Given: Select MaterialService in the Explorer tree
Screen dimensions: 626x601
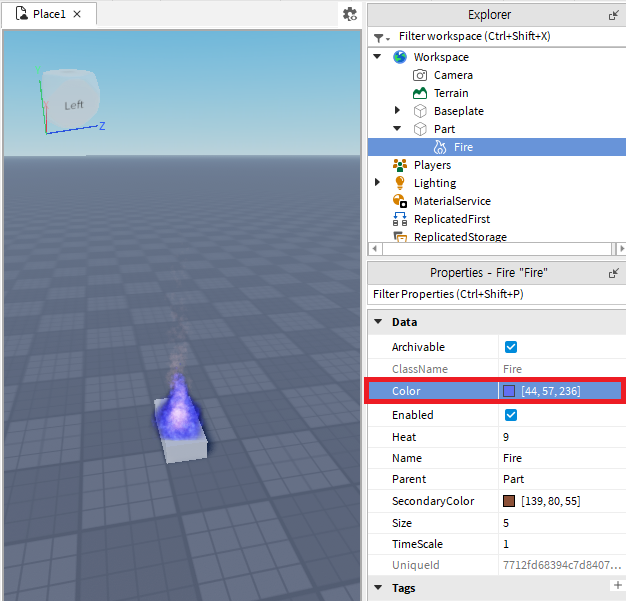Looking at the screenshot, I should pos(452,201).
